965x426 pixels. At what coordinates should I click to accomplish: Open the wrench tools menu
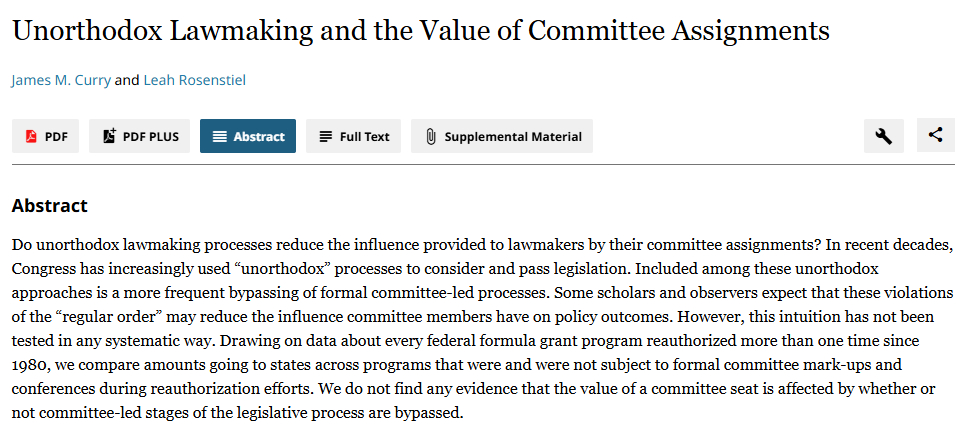[883, 136]
